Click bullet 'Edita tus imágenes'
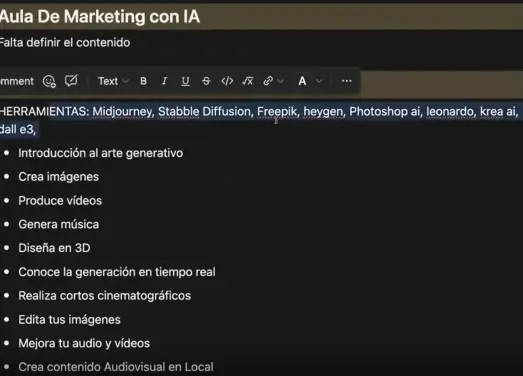 point(69,320)
